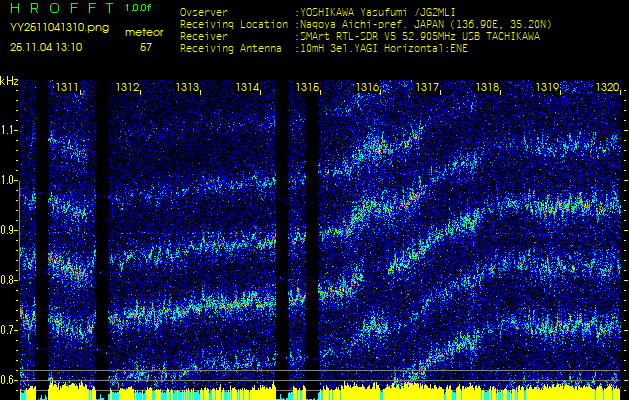Click the 1319 time marker

tap(547, 87)
